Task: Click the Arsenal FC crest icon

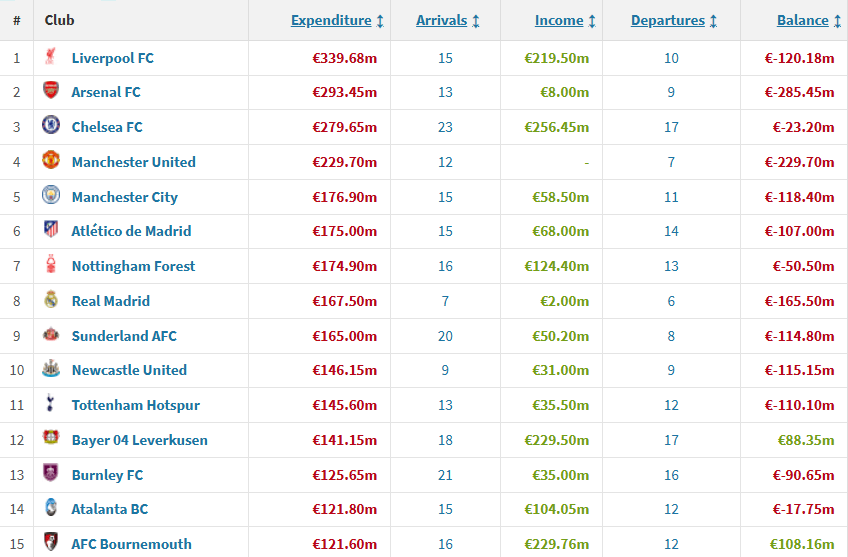Action: pyautogui.click(x=51, y=92)
